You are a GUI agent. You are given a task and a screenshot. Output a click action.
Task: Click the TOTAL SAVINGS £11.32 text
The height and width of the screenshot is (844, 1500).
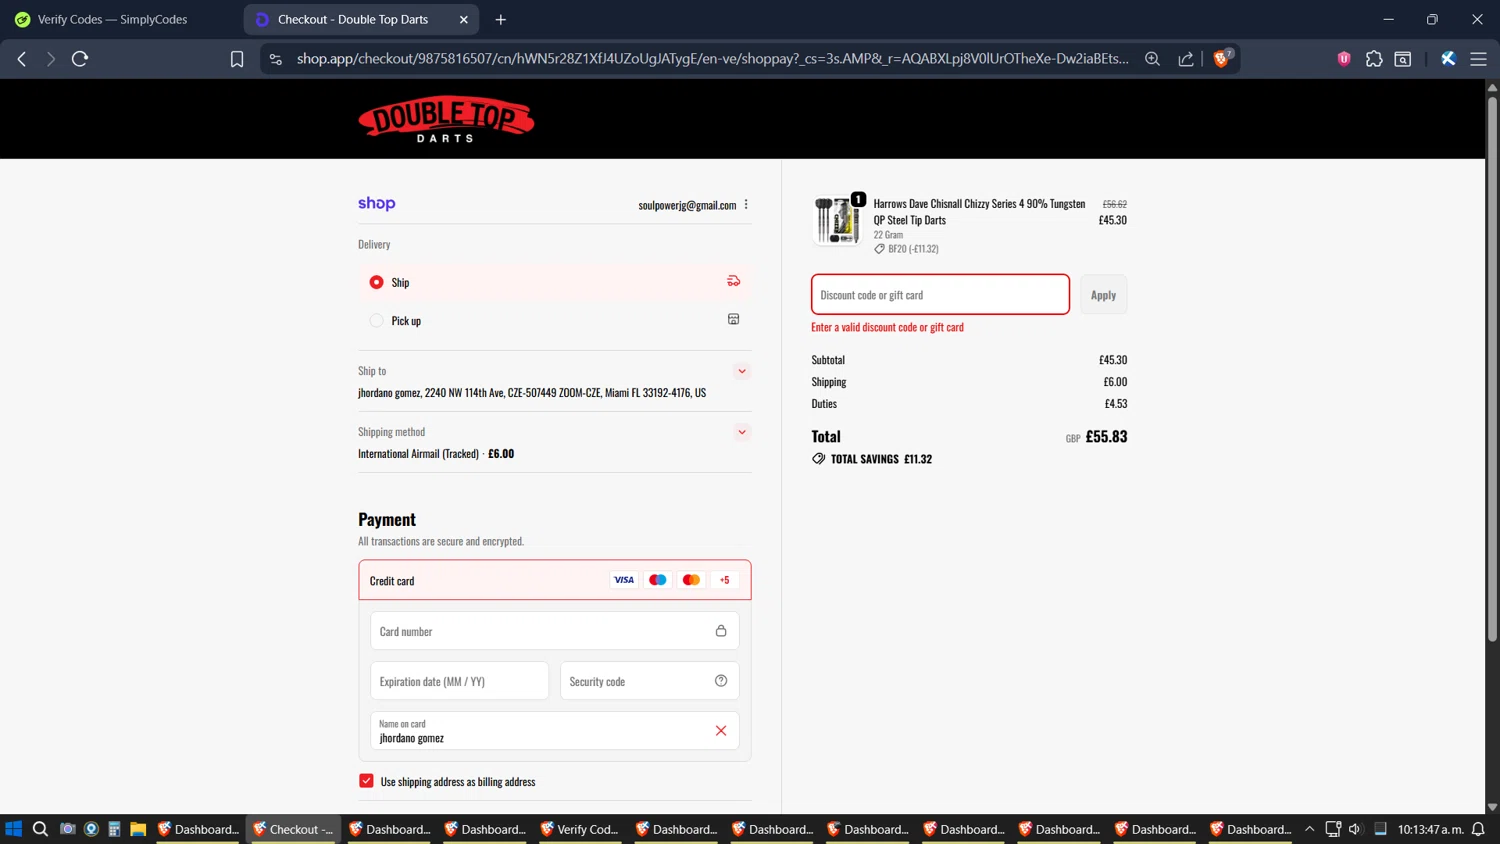click(x=881, y=459)
